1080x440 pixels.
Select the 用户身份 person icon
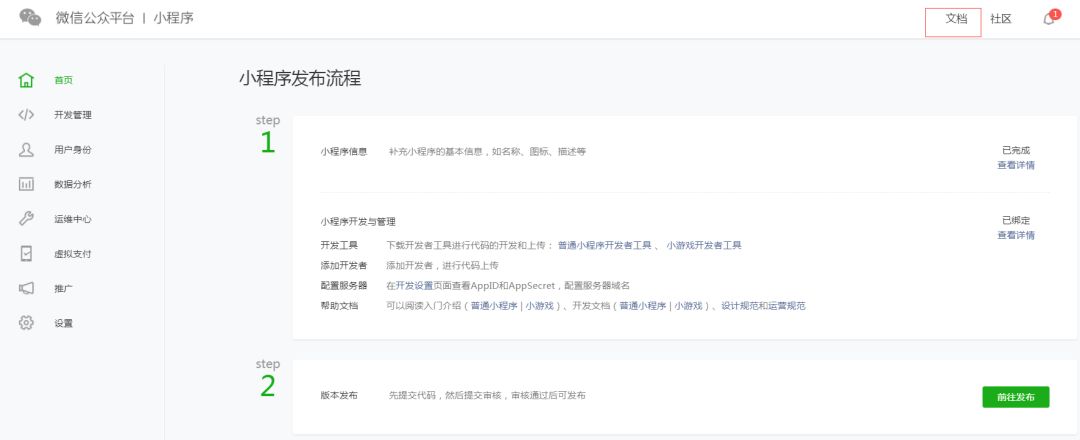(x=26, y=149)
